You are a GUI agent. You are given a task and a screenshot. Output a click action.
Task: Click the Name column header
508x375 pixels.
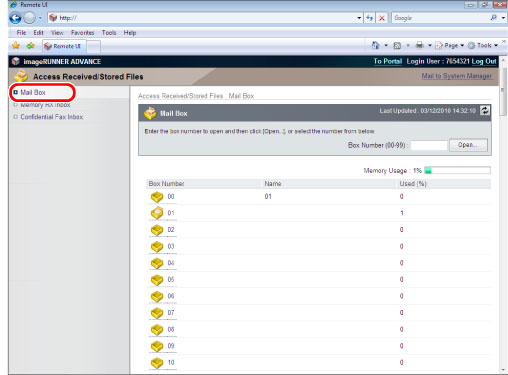[x=273, y=184]
